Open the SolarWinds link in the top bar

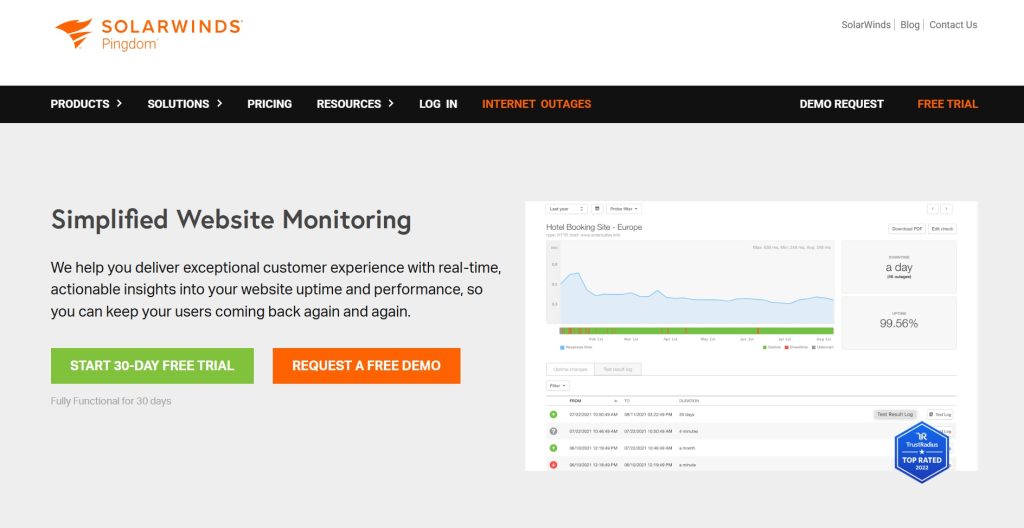tap(865, 25)
